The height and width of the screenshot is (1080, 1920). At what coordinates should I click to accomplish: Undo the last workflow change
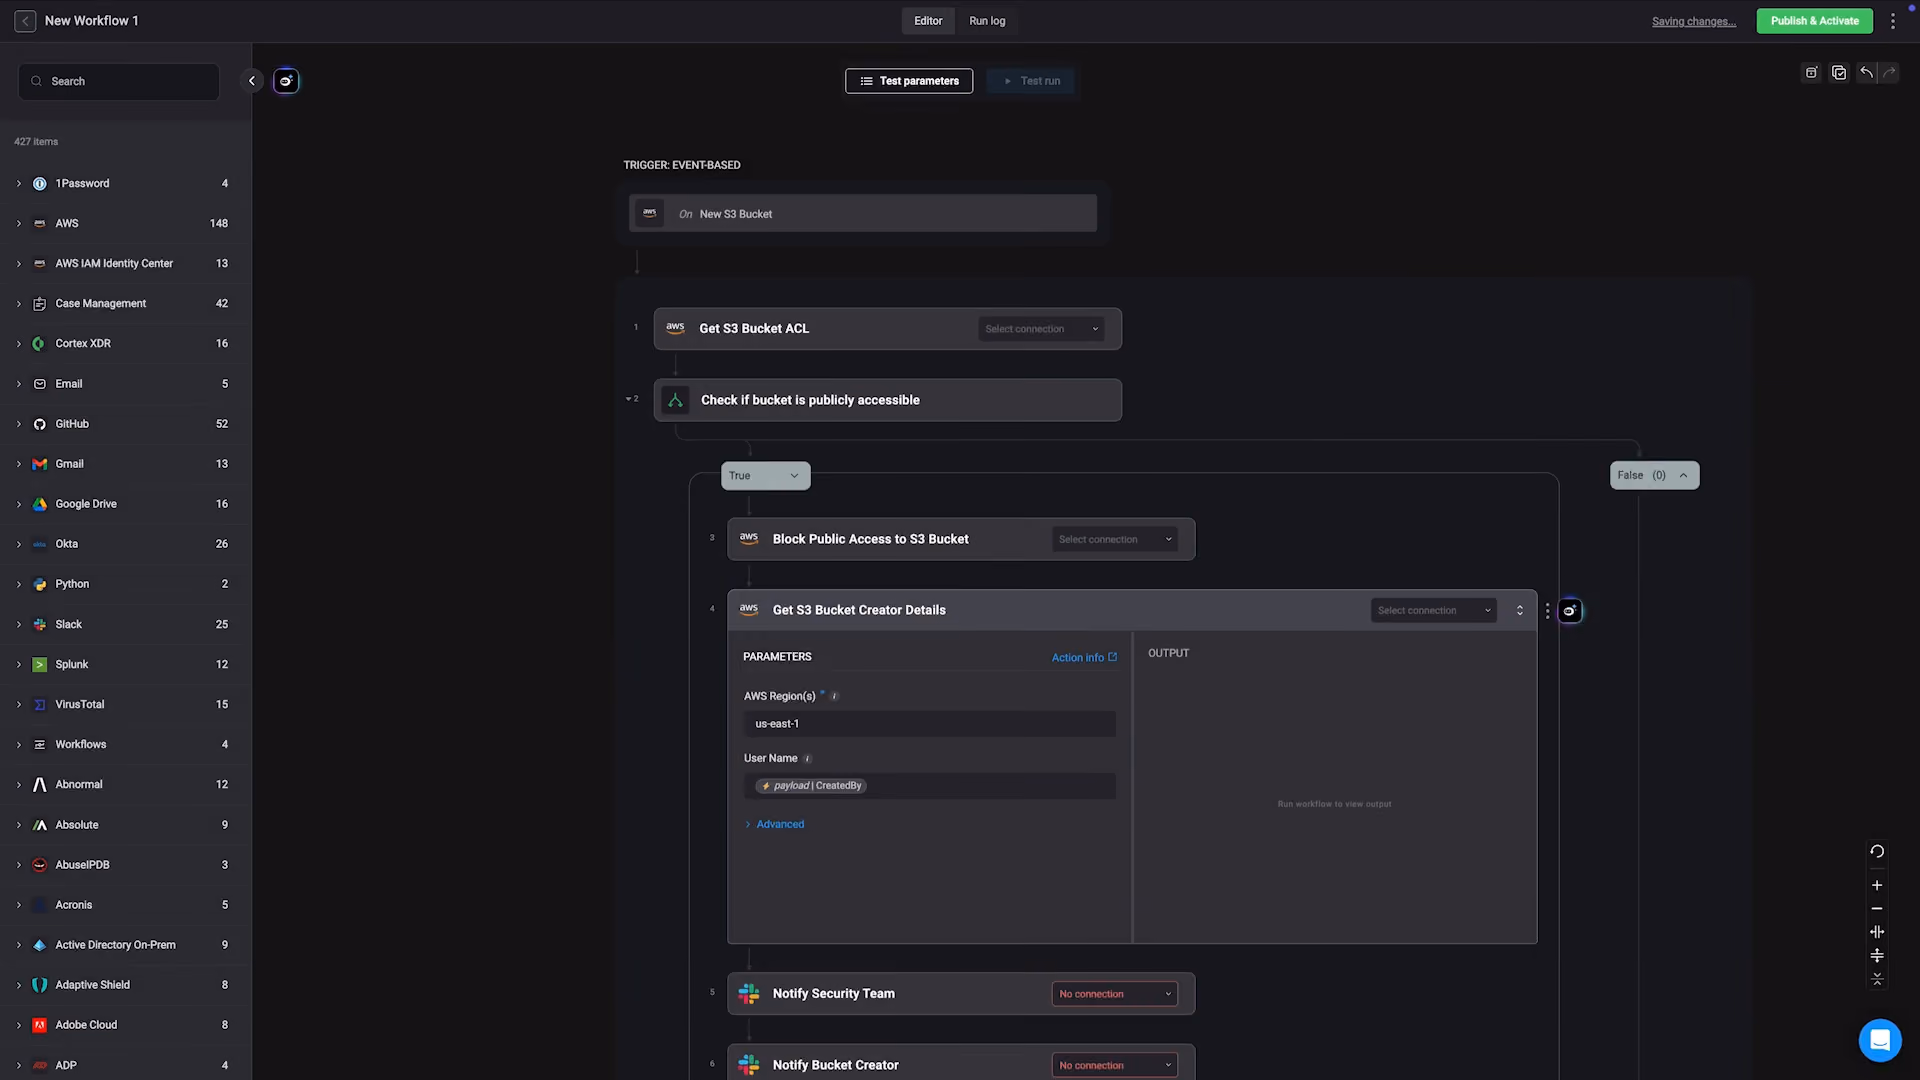1866,73
